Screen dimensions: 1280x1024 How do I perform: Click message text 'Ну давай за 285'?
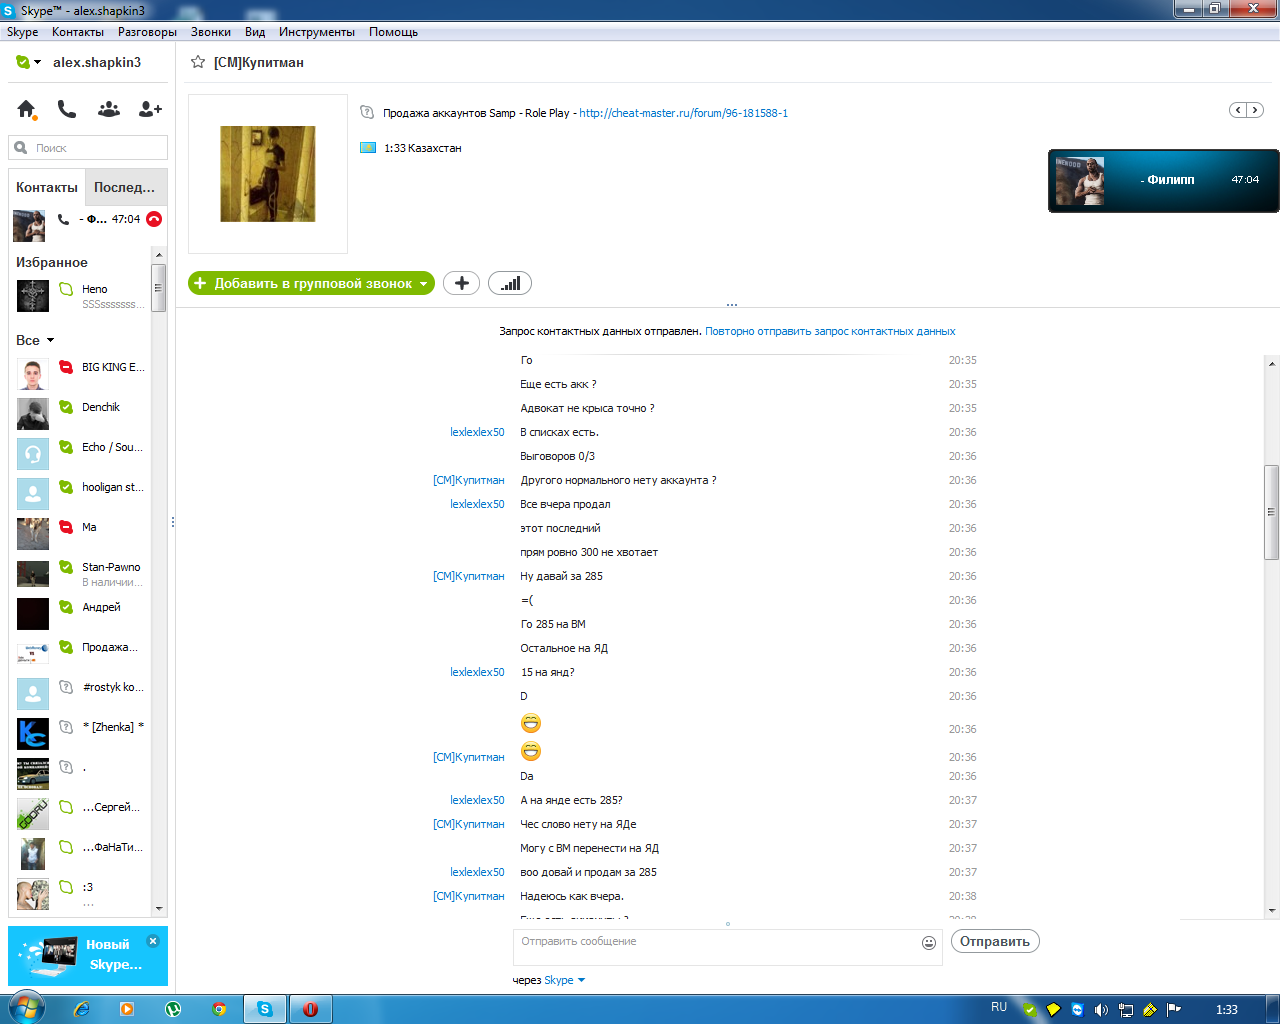[x=561, y=576]
